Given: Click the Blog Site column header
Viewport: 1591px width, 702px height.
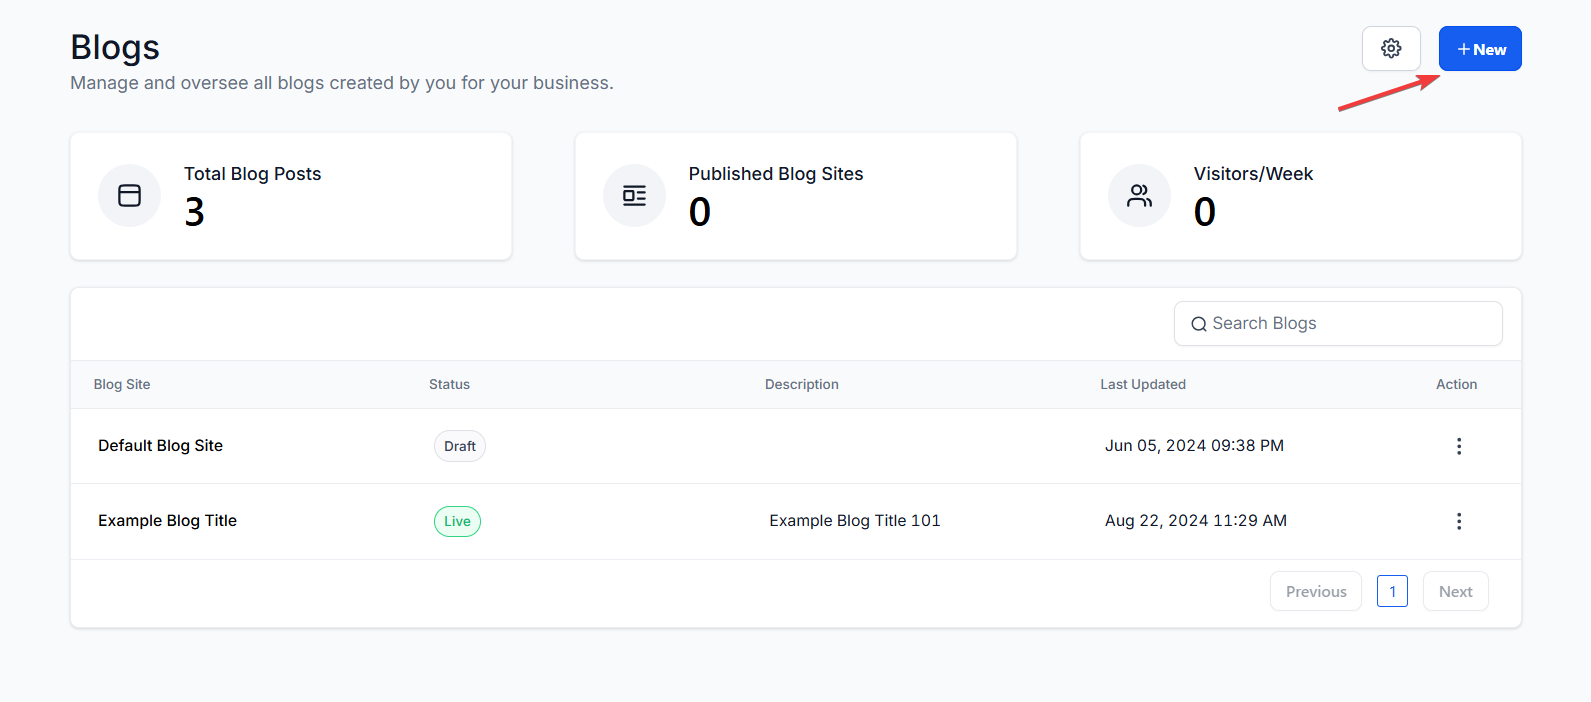Looking at the screenshot, I should pos(122,384).
